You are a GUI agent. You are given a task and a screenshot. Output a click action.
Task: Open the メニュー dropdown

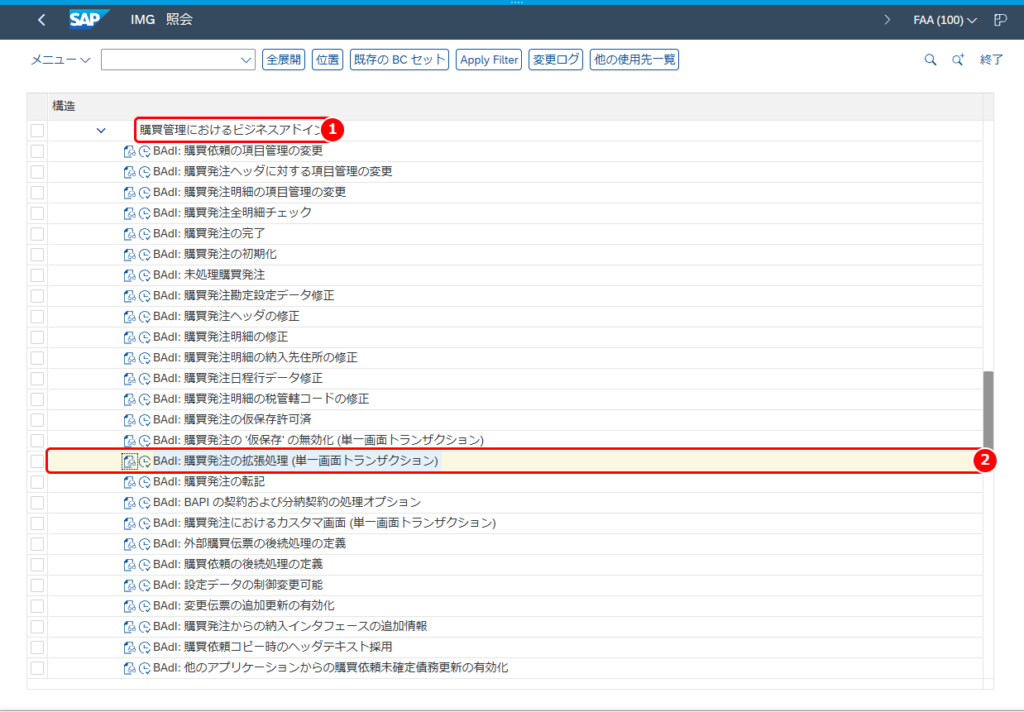[60, 59]
